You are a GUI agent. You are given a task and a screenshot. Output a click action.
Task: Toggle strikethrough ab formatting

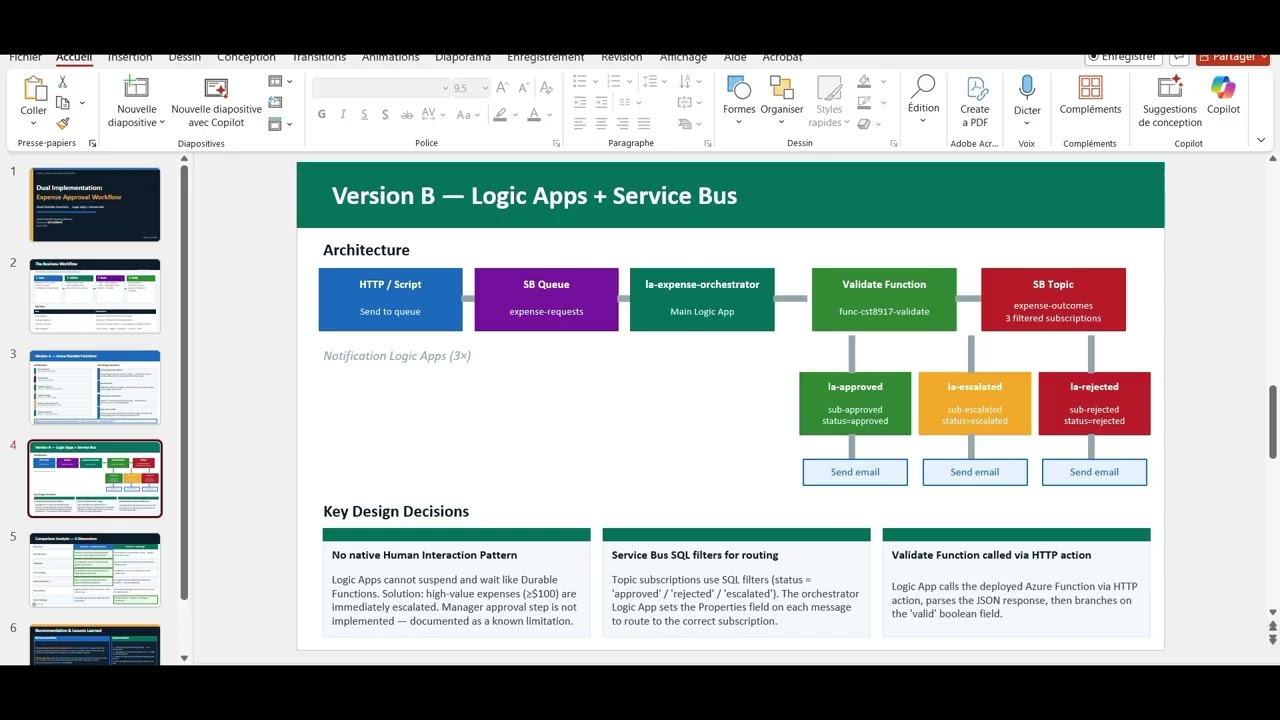[409, 115]
